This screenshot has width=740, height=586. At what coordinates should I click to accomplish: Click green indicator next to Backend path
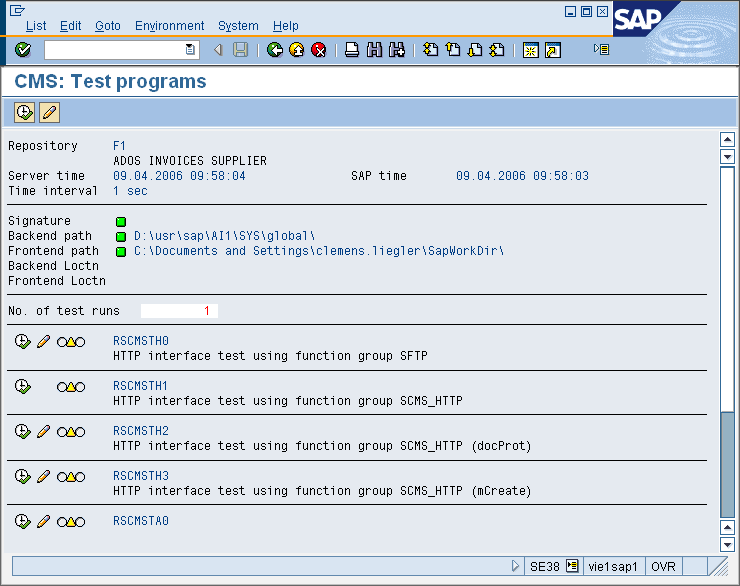pos(121,236)
